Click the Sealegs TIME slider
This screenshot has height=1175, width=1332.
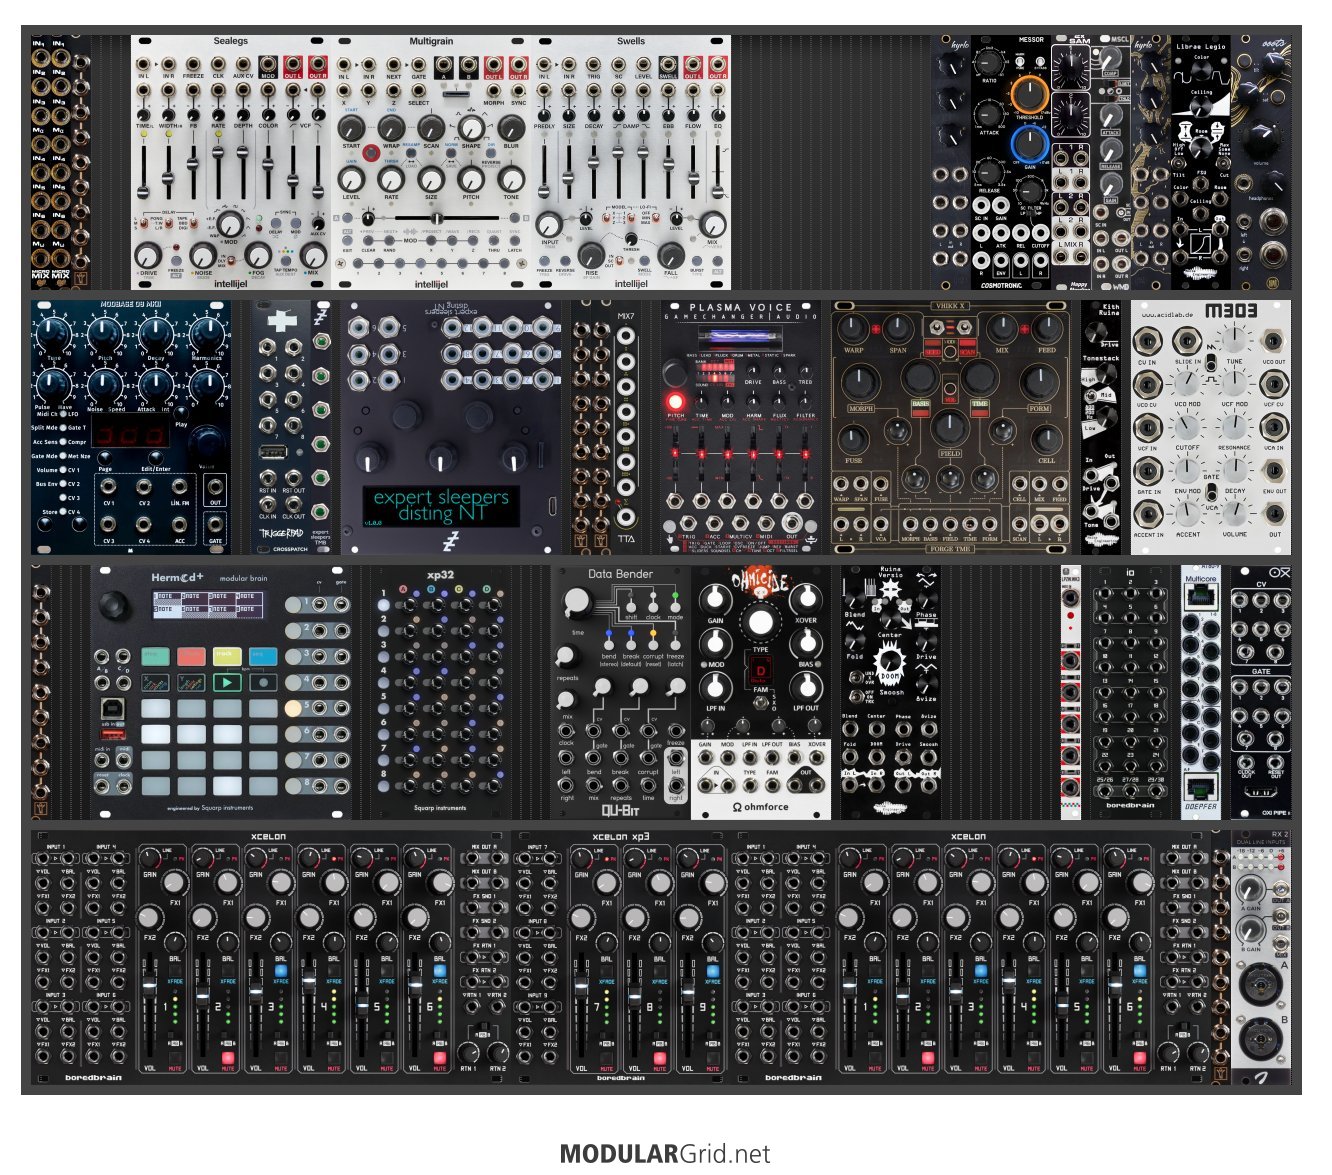coord(144,171)
